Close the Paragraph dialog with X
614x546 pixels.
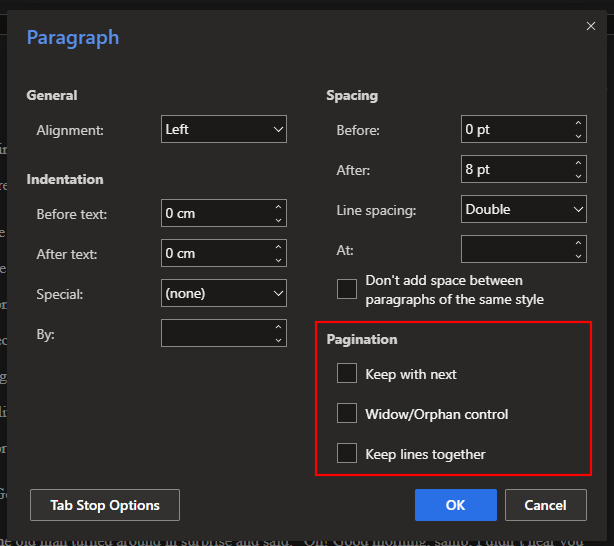tap(589, 25)
